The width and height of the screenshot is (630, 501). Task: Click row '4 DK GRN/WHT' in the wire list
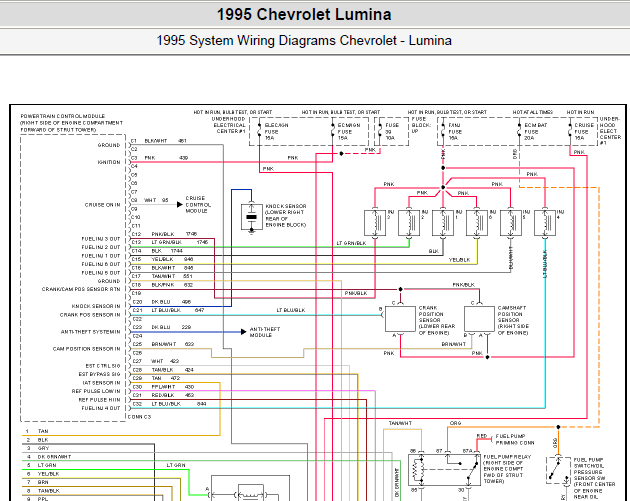pos(48,457)
